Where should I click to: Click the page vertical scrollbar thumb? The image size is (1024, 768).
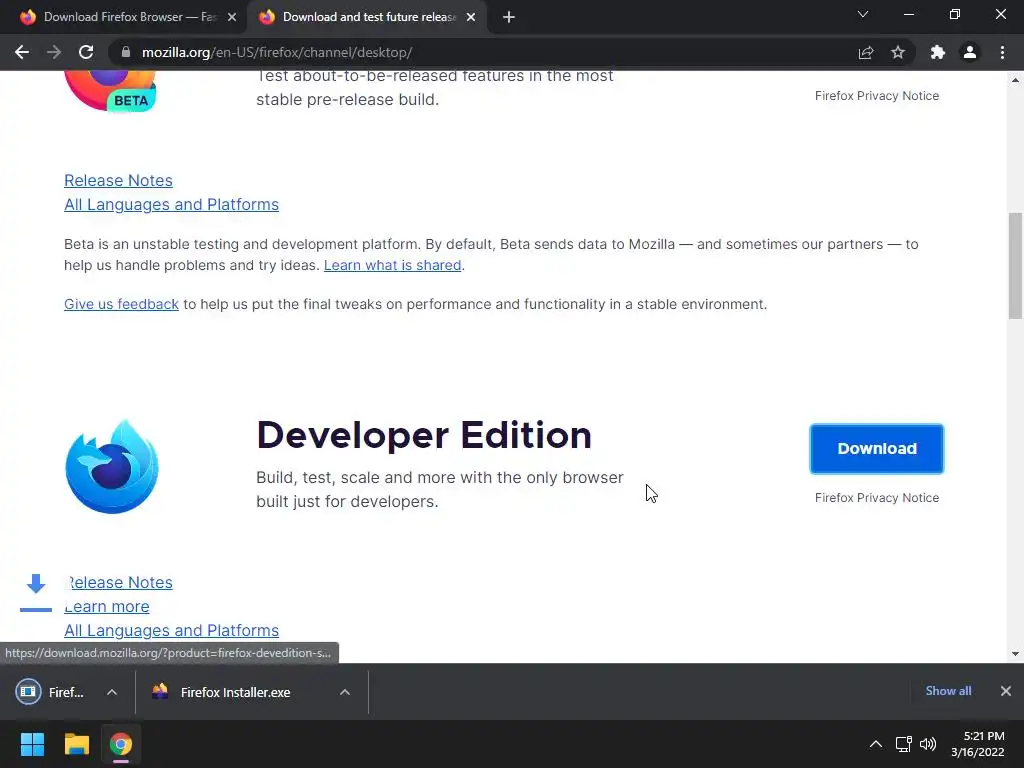coord(1015,265)
